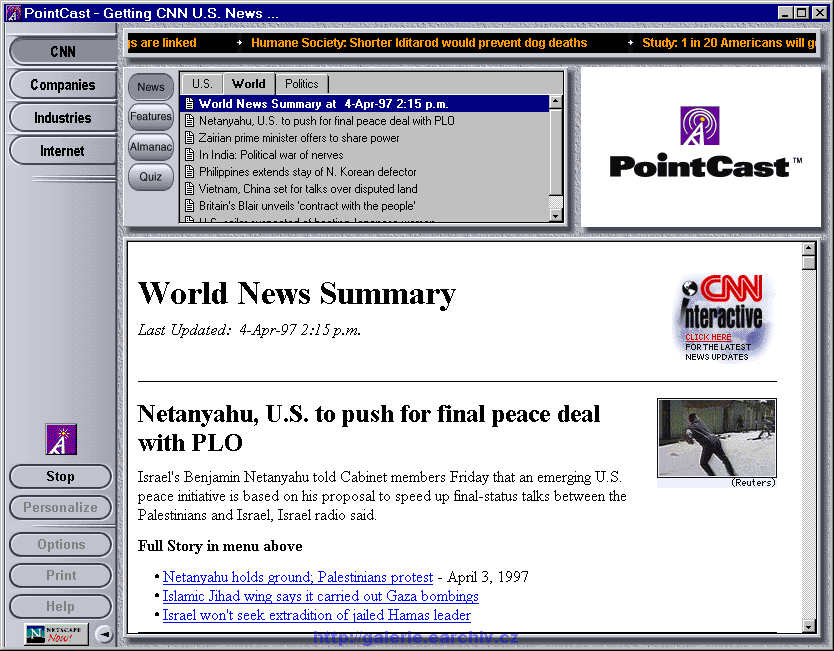Select the Features section button
Viewport: 834px width, 651px height.
[151, 116]
